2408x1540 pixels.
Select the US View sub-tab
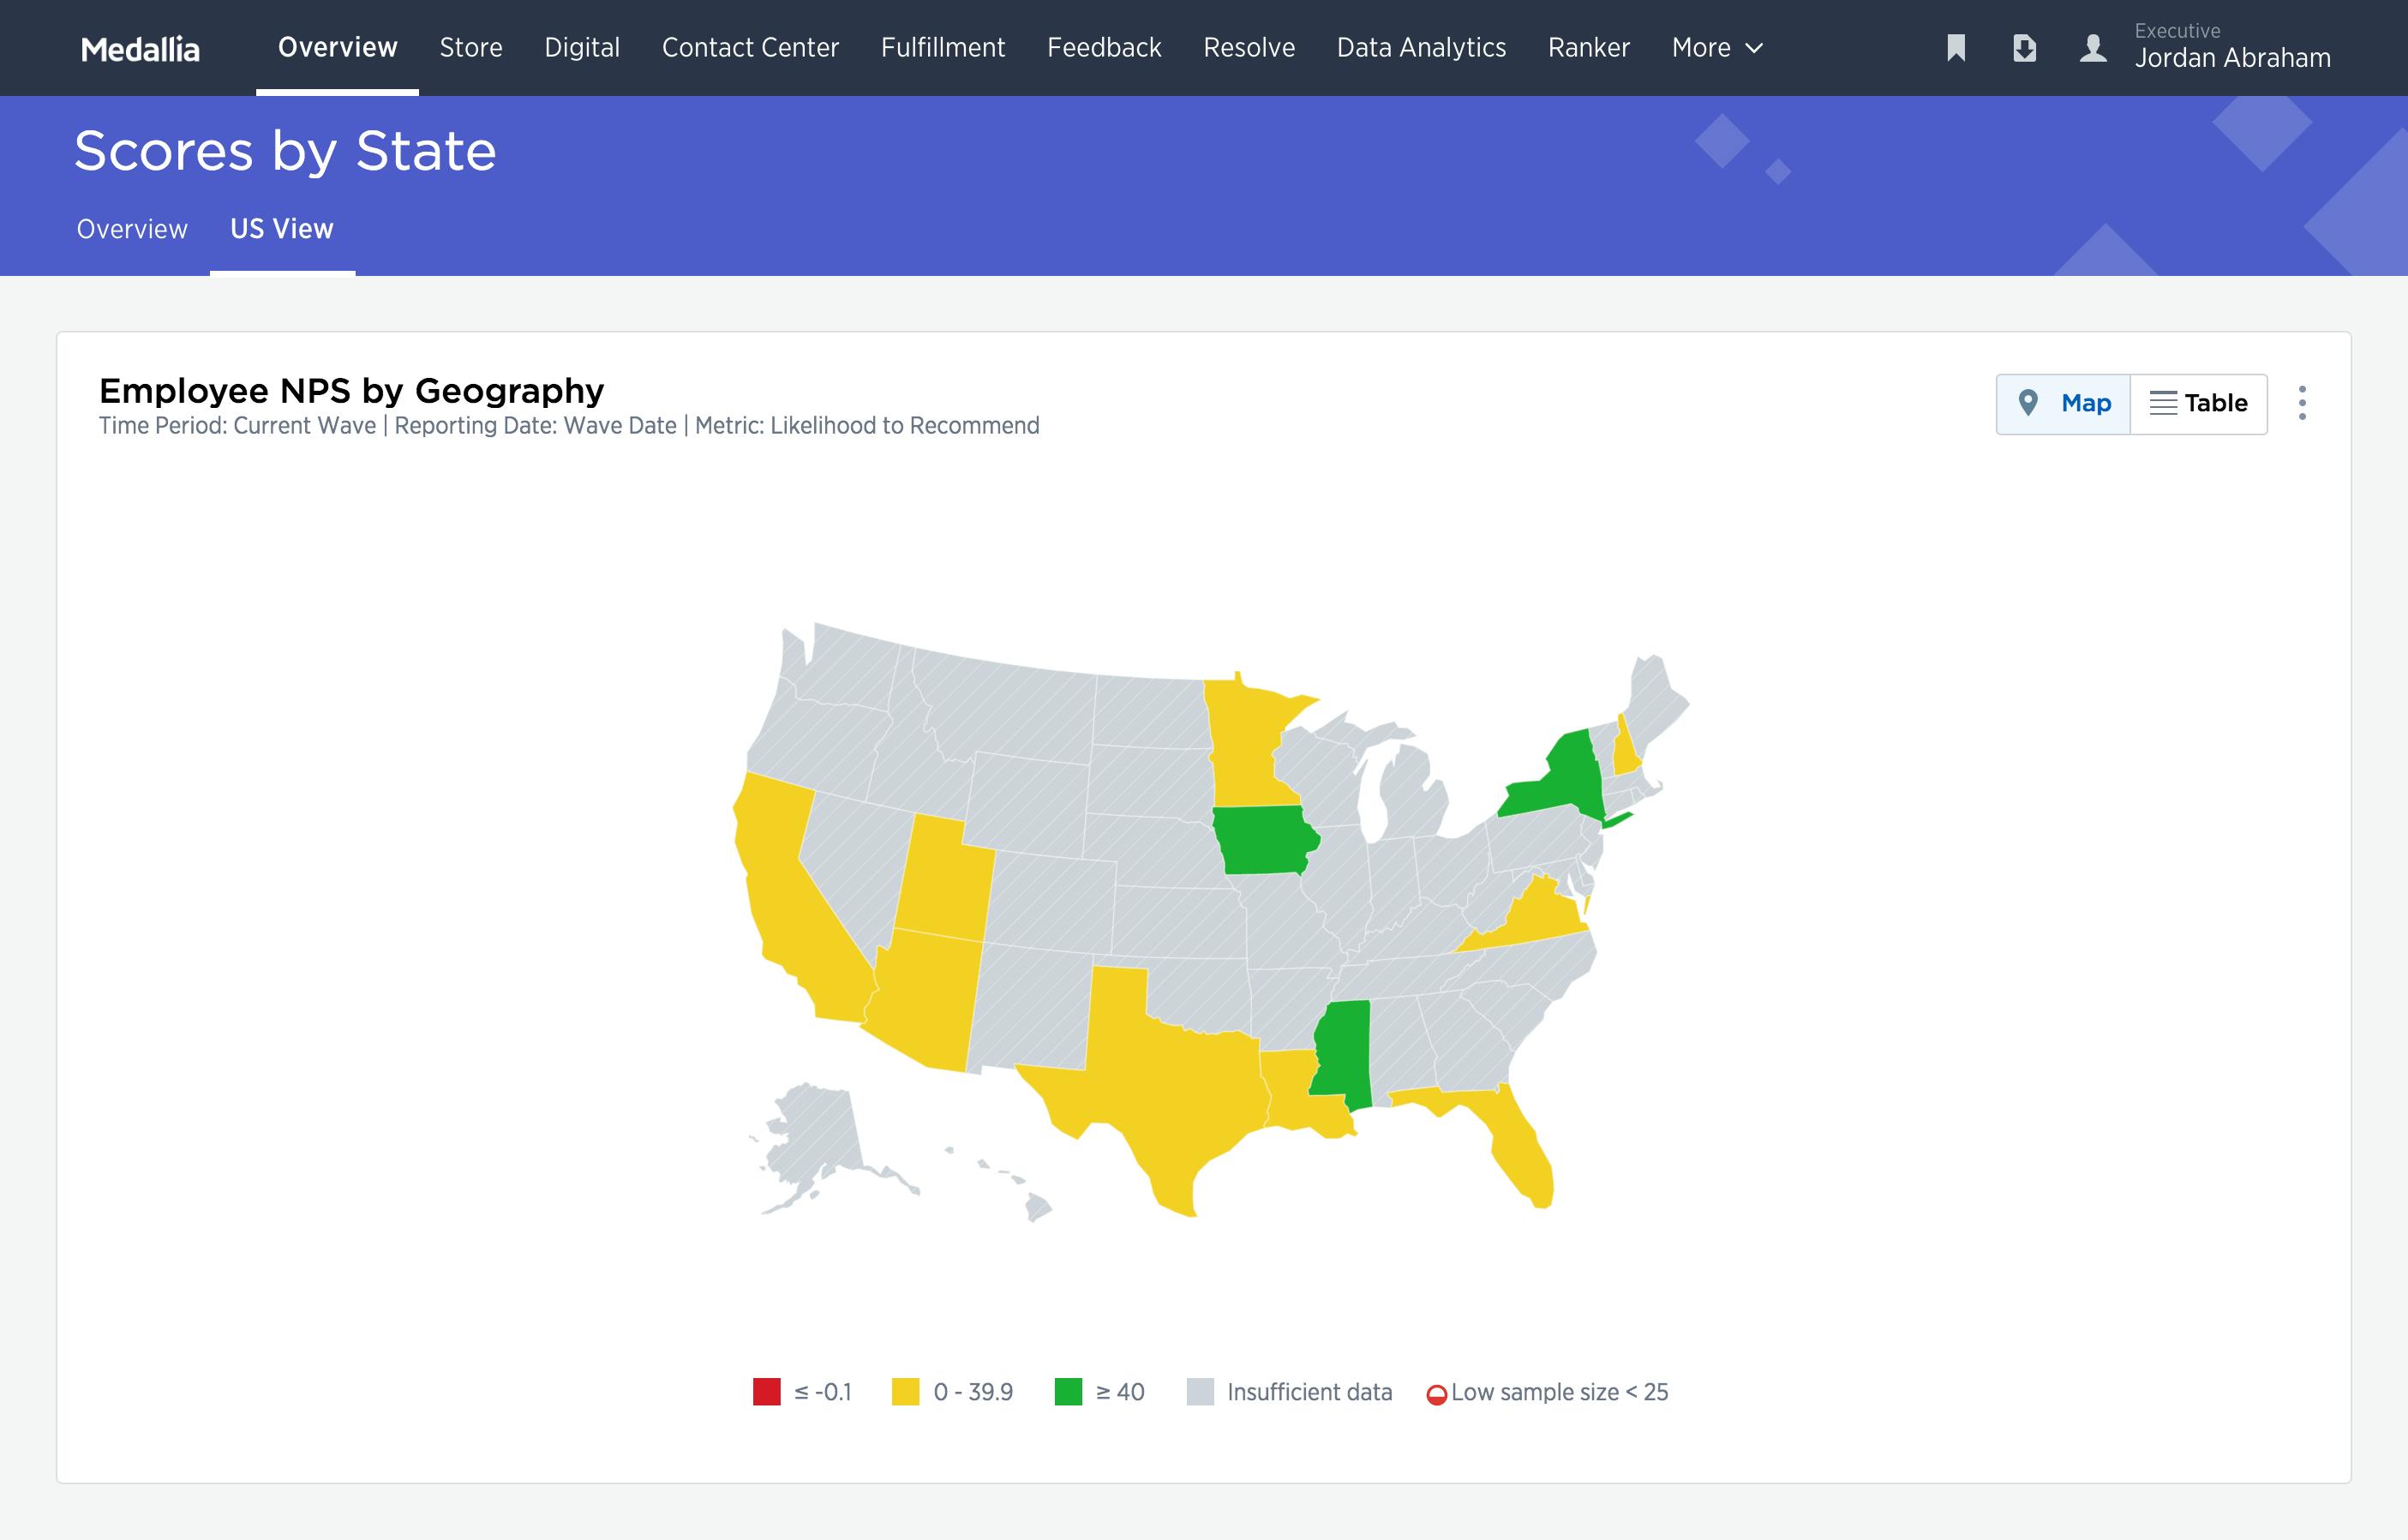(282, 229)
